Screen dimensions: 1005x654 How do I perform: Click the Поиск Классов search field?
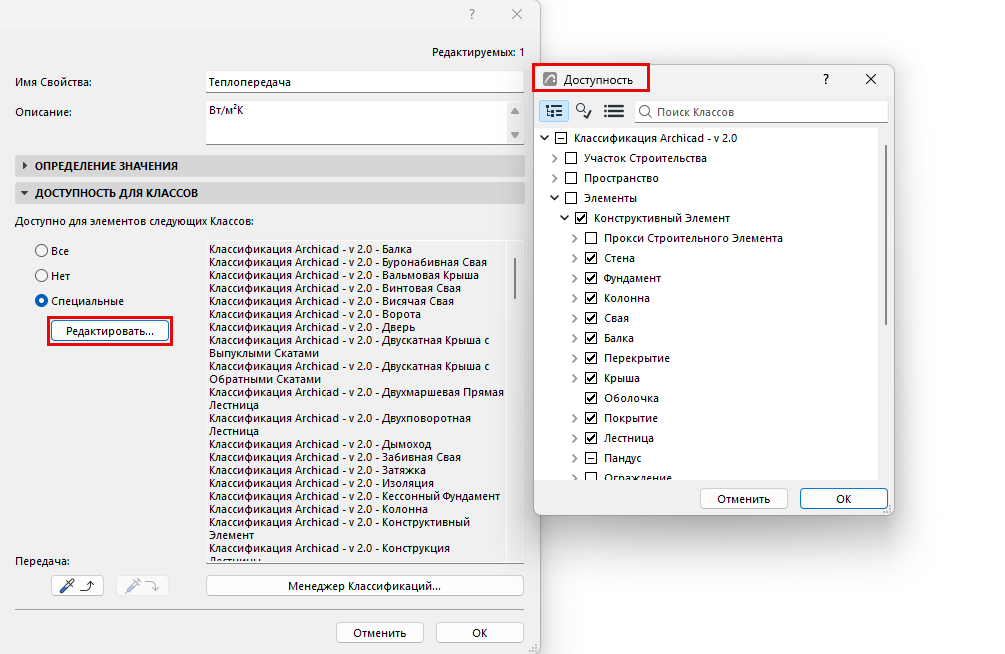(761, 112)
